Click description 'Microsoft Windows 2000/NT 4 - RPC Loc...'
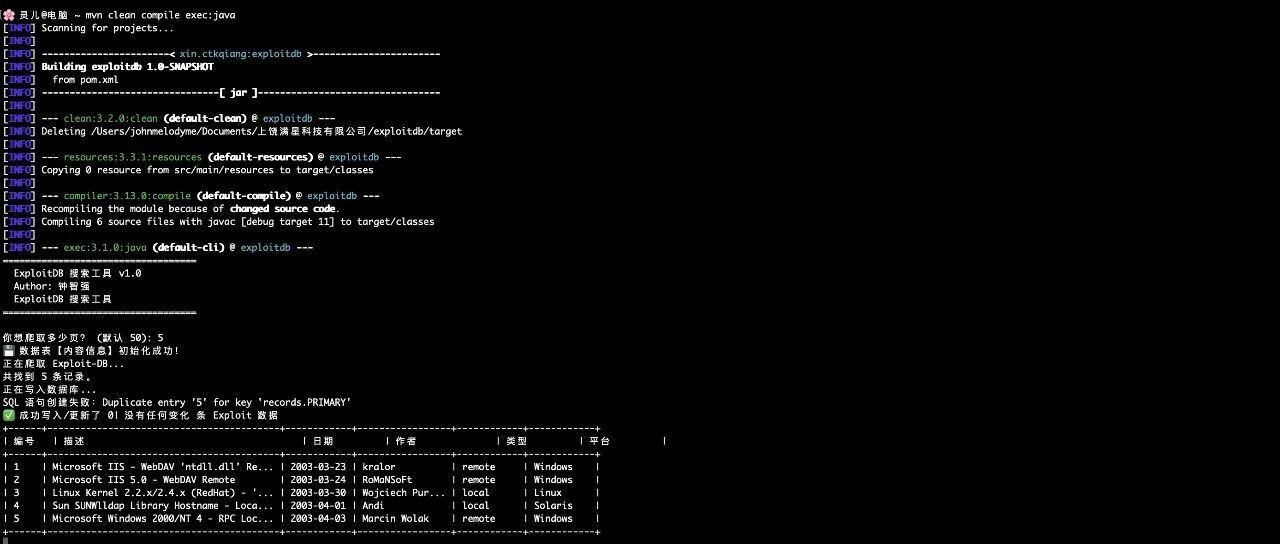Viewport: 1280px width, 544px height. (x=163, y=519)
